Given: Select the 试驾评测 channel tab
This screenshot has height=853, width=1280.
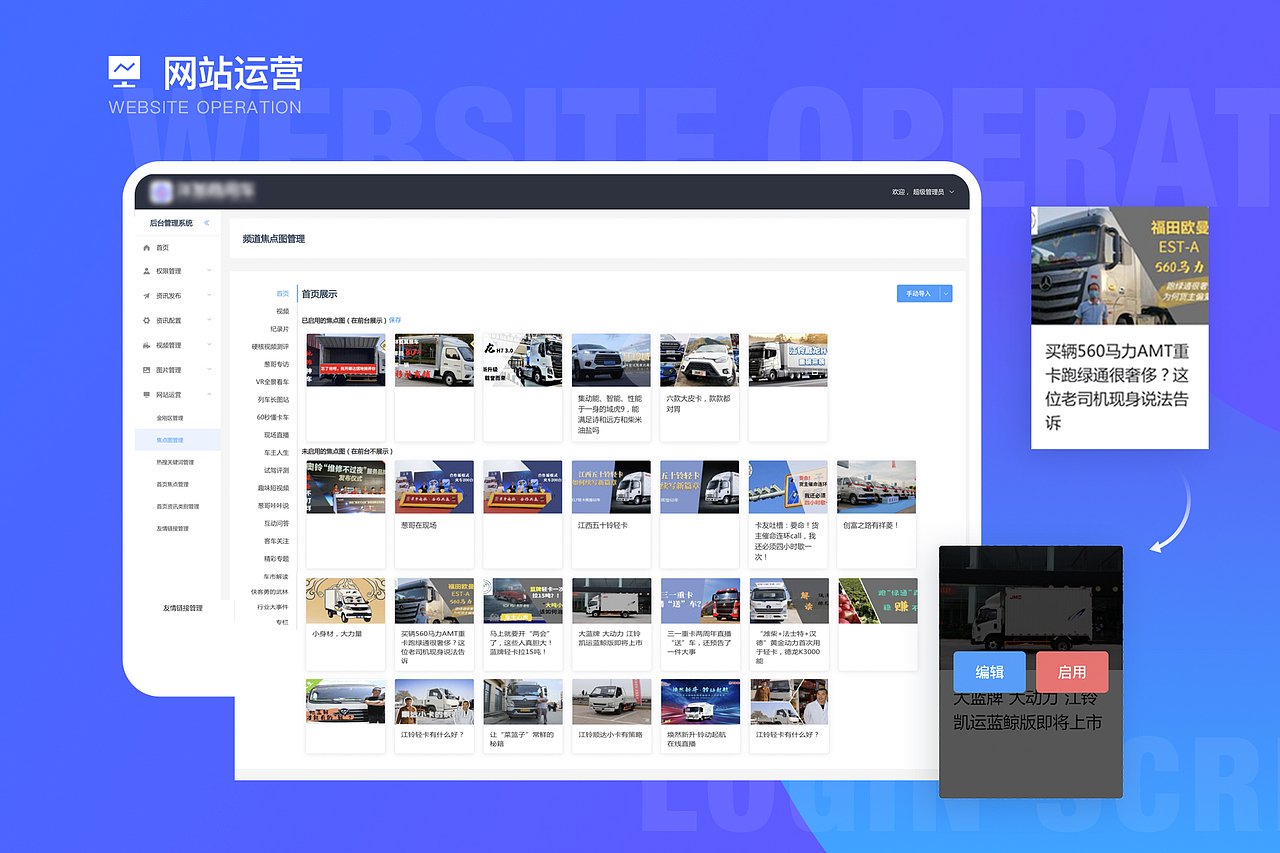Looking at the screenshot, I should [x=276, y=470].
